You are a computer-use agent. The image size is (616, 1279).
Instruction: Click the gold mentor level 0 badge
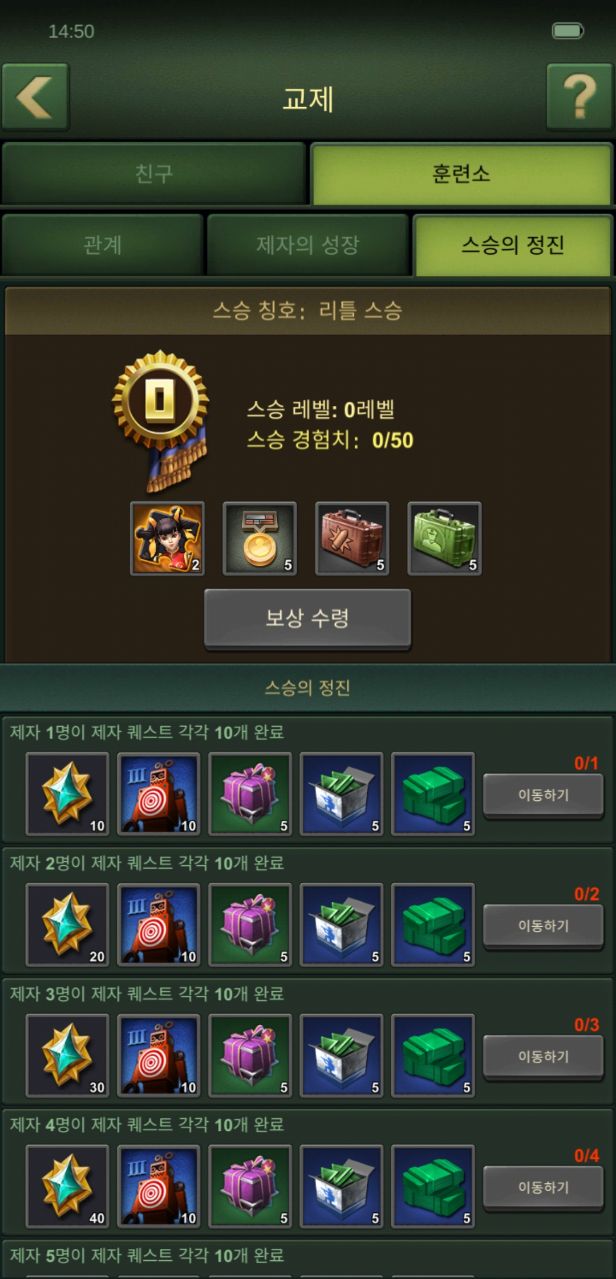point(160,418)
